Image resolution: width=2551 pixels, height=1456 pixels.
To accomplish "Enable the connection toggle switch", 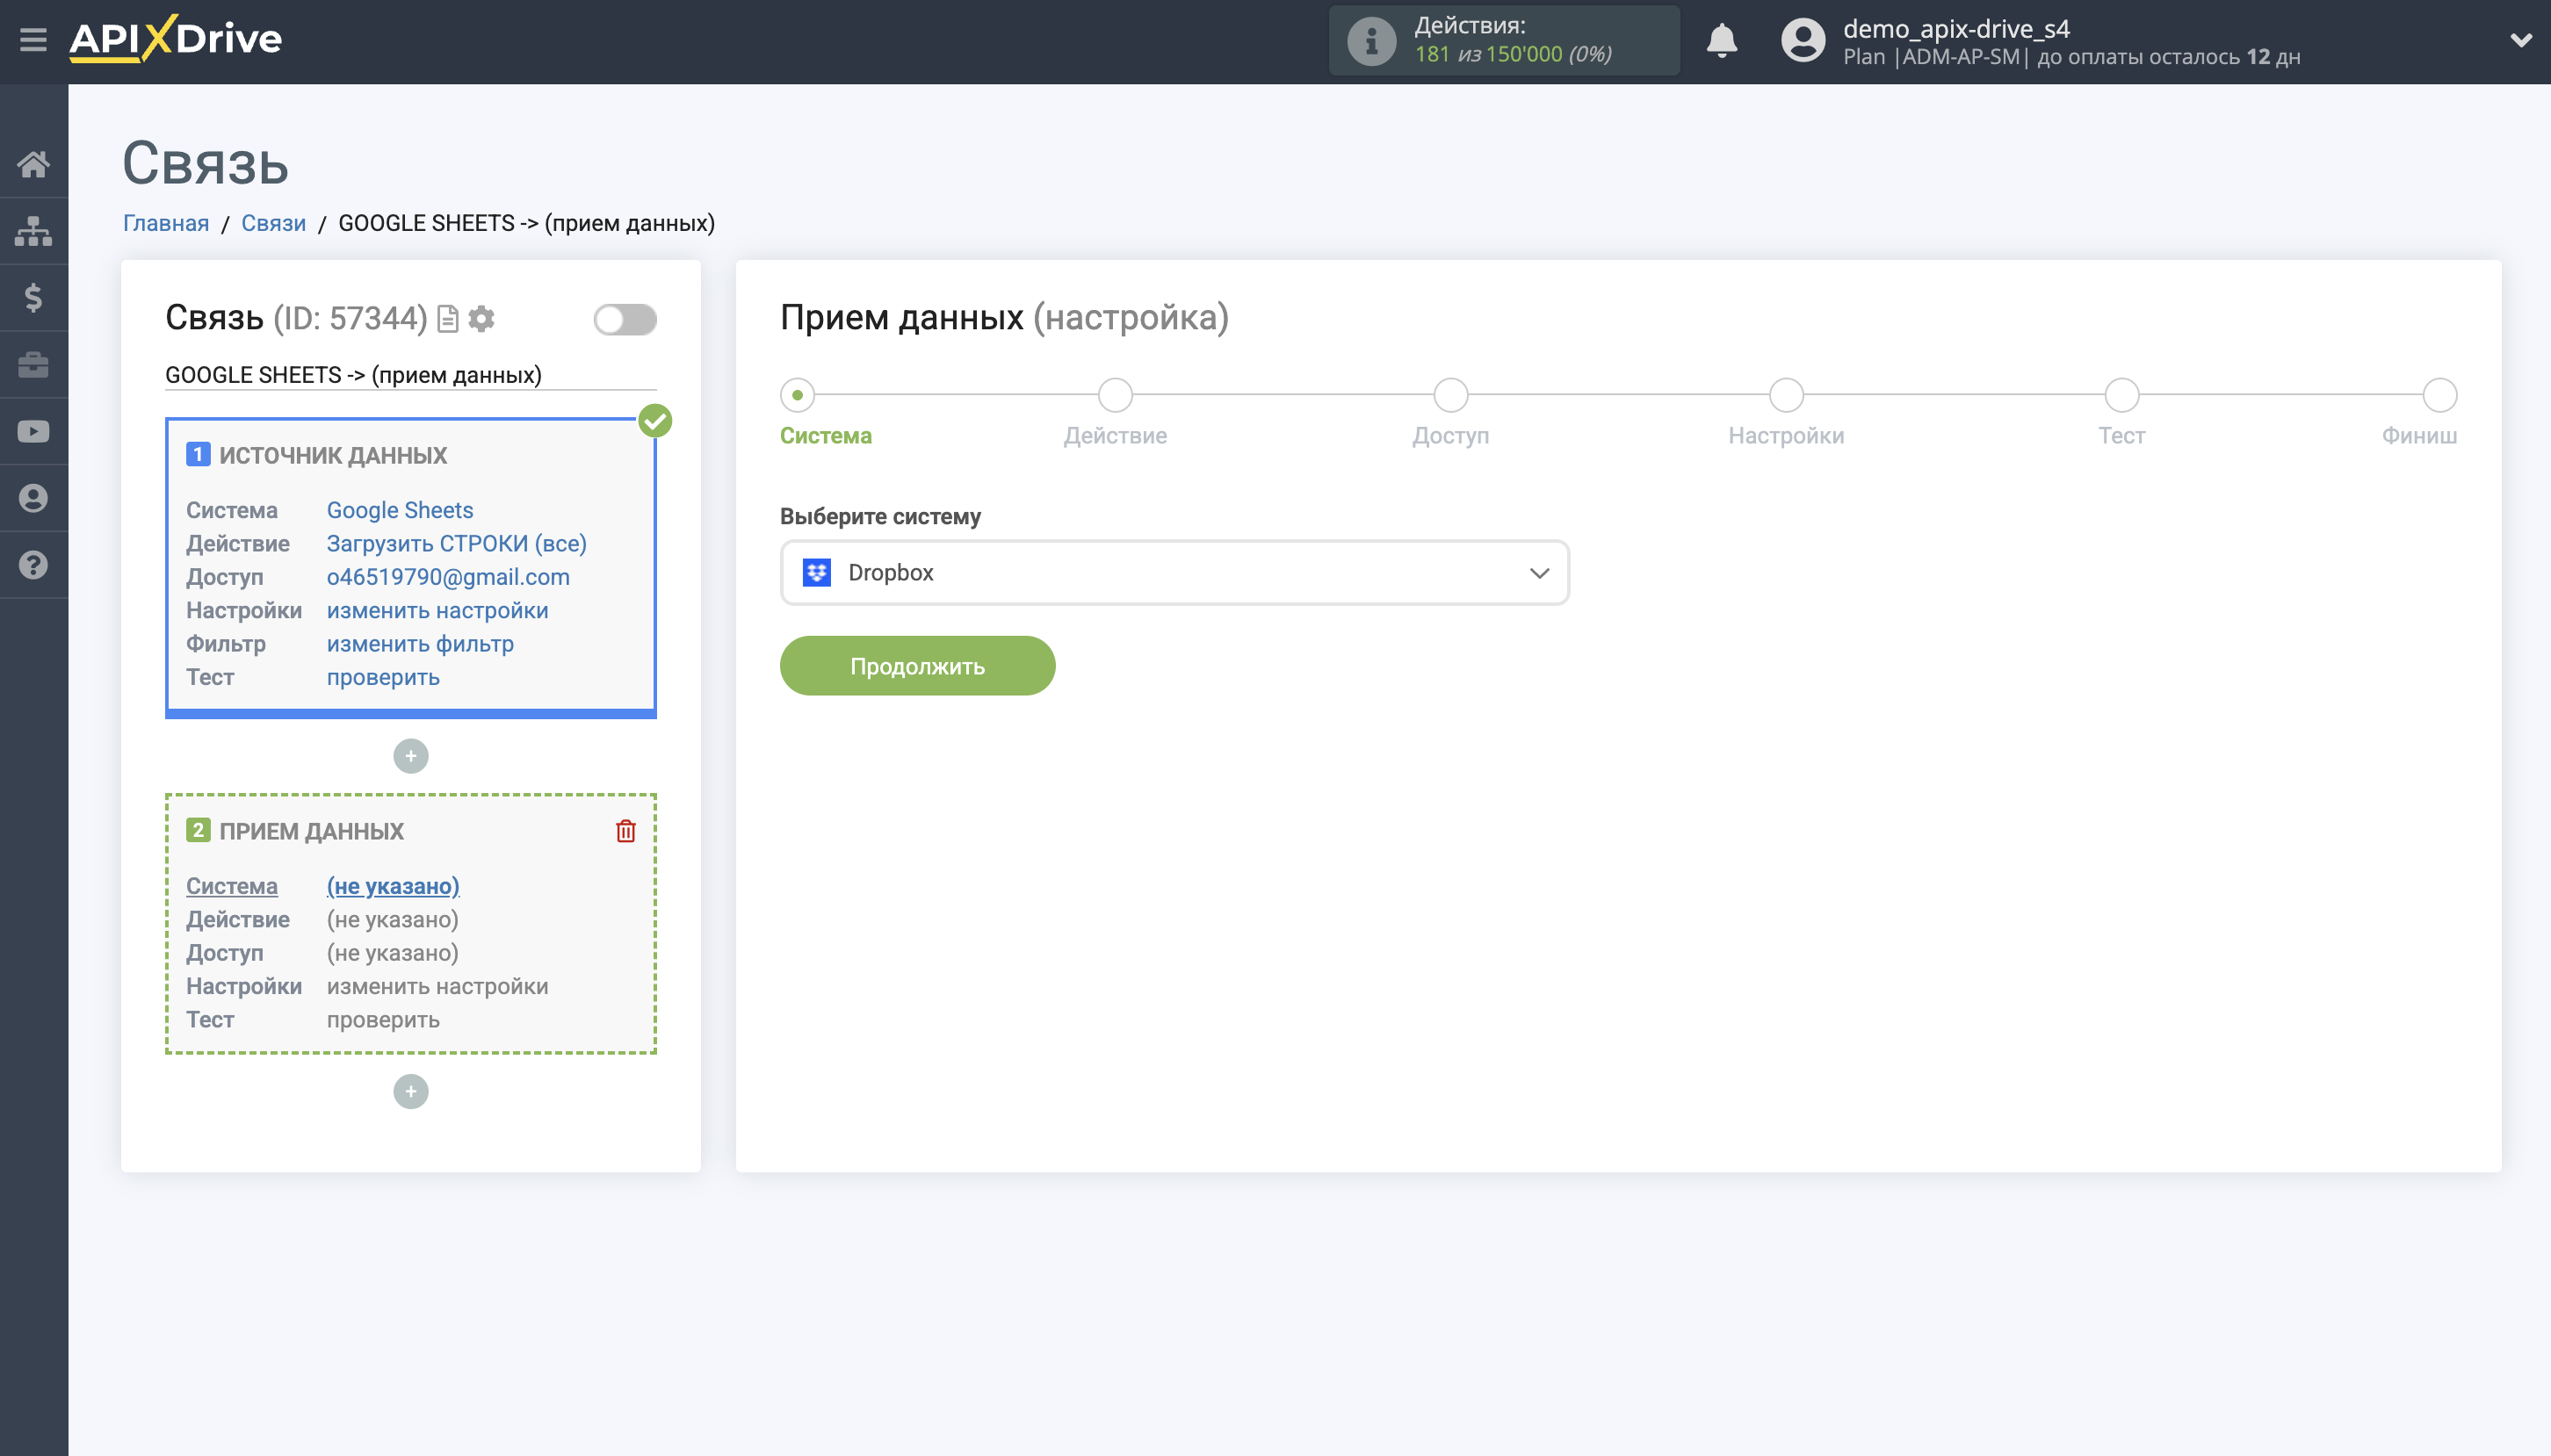I will pos(625,318).
